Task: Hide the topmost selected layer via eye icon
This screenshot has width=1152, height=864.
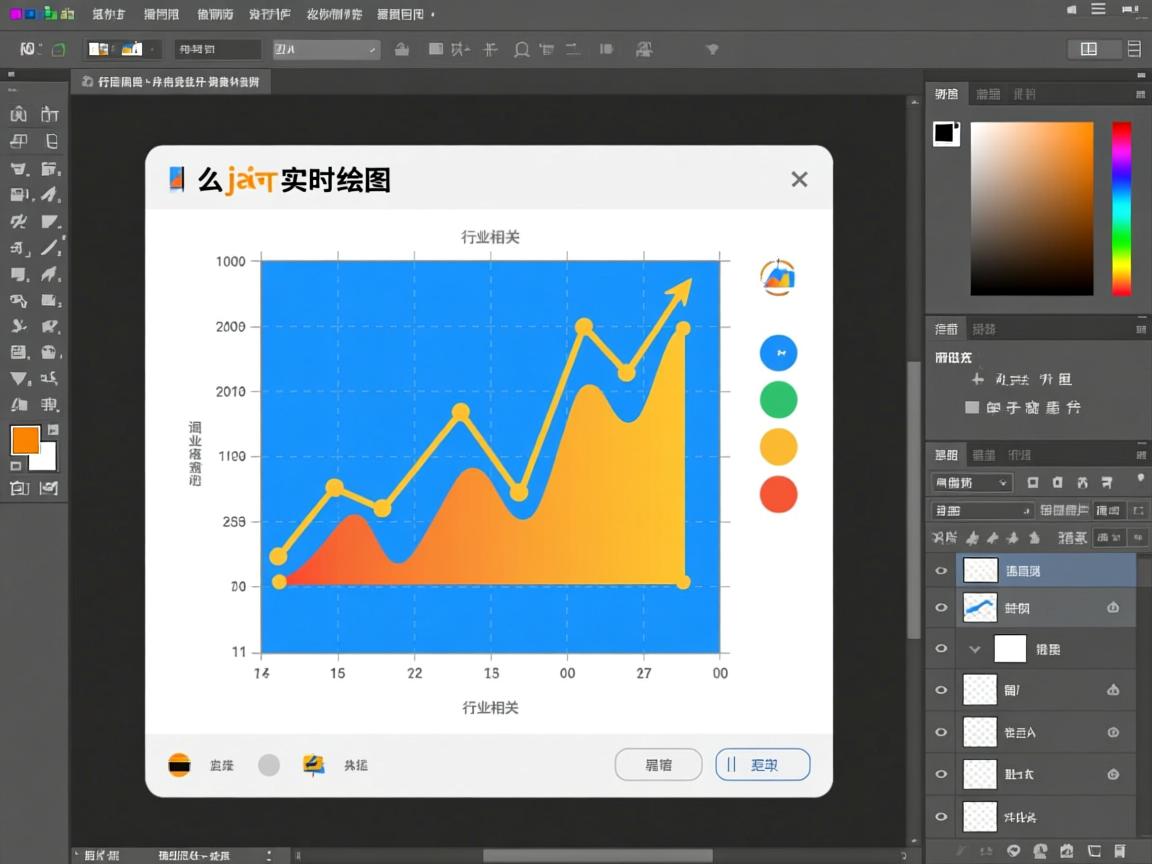Action: pyautogui.click(x=940, y=571)
